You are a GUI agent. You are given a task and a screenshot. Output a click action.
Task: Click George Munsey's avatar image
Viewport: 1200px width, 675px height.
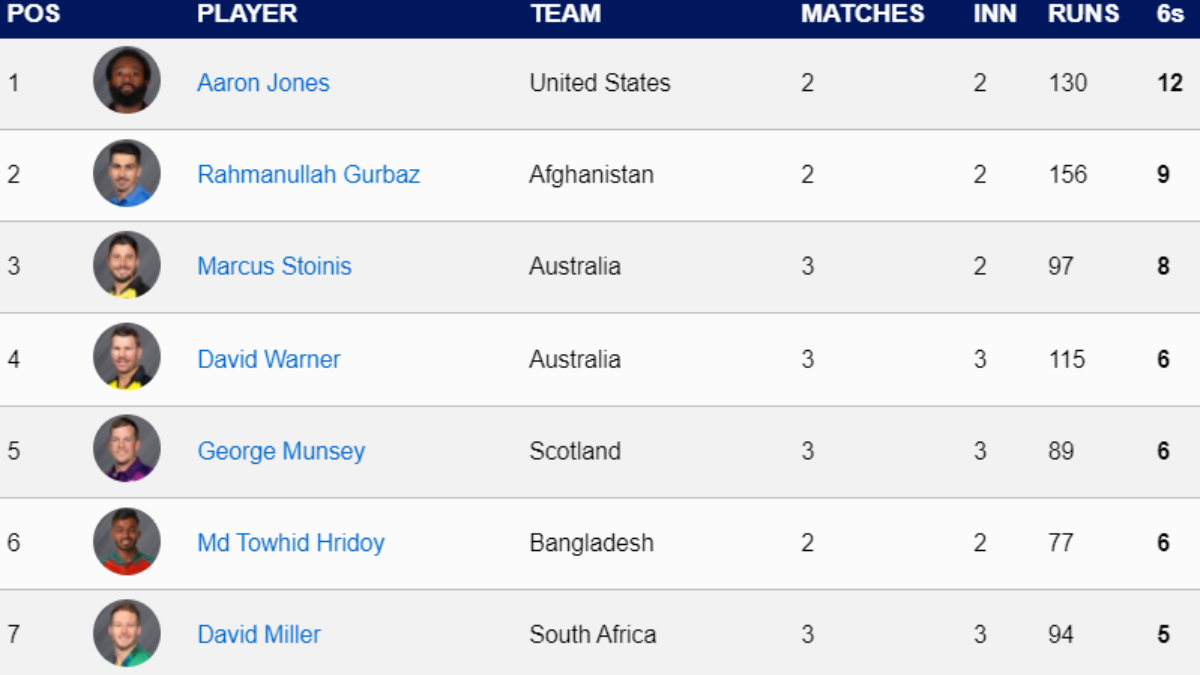point(127,449)
